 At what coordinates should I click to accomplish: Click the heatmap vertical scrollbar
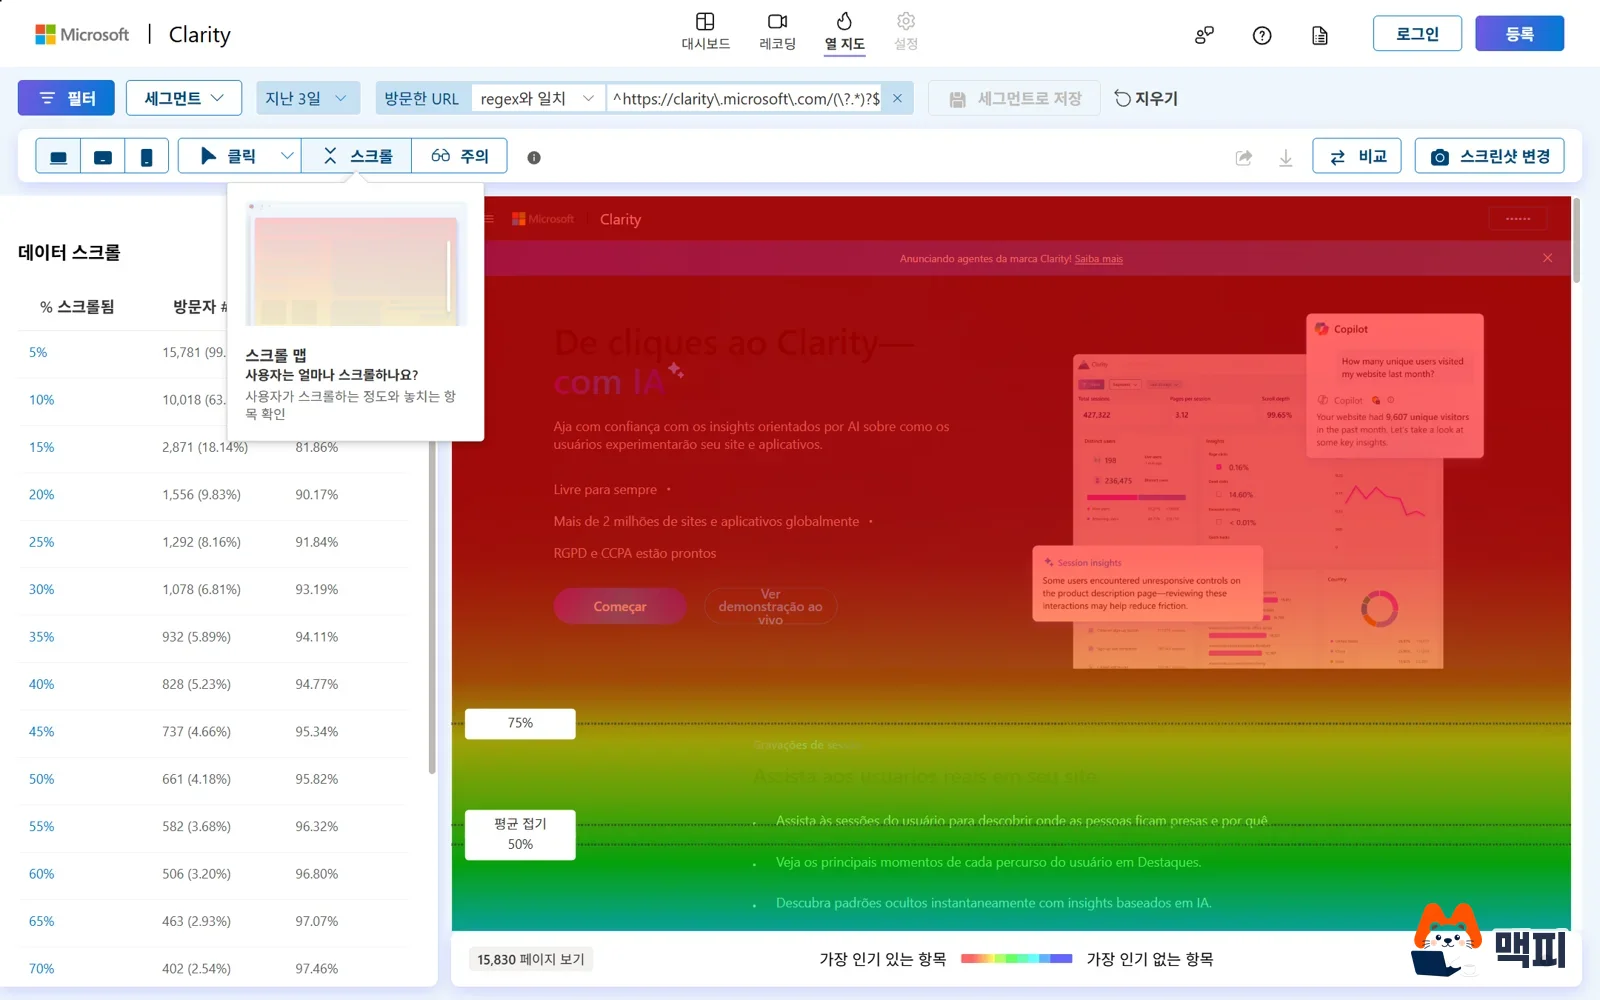click(x=1576, y=240)
